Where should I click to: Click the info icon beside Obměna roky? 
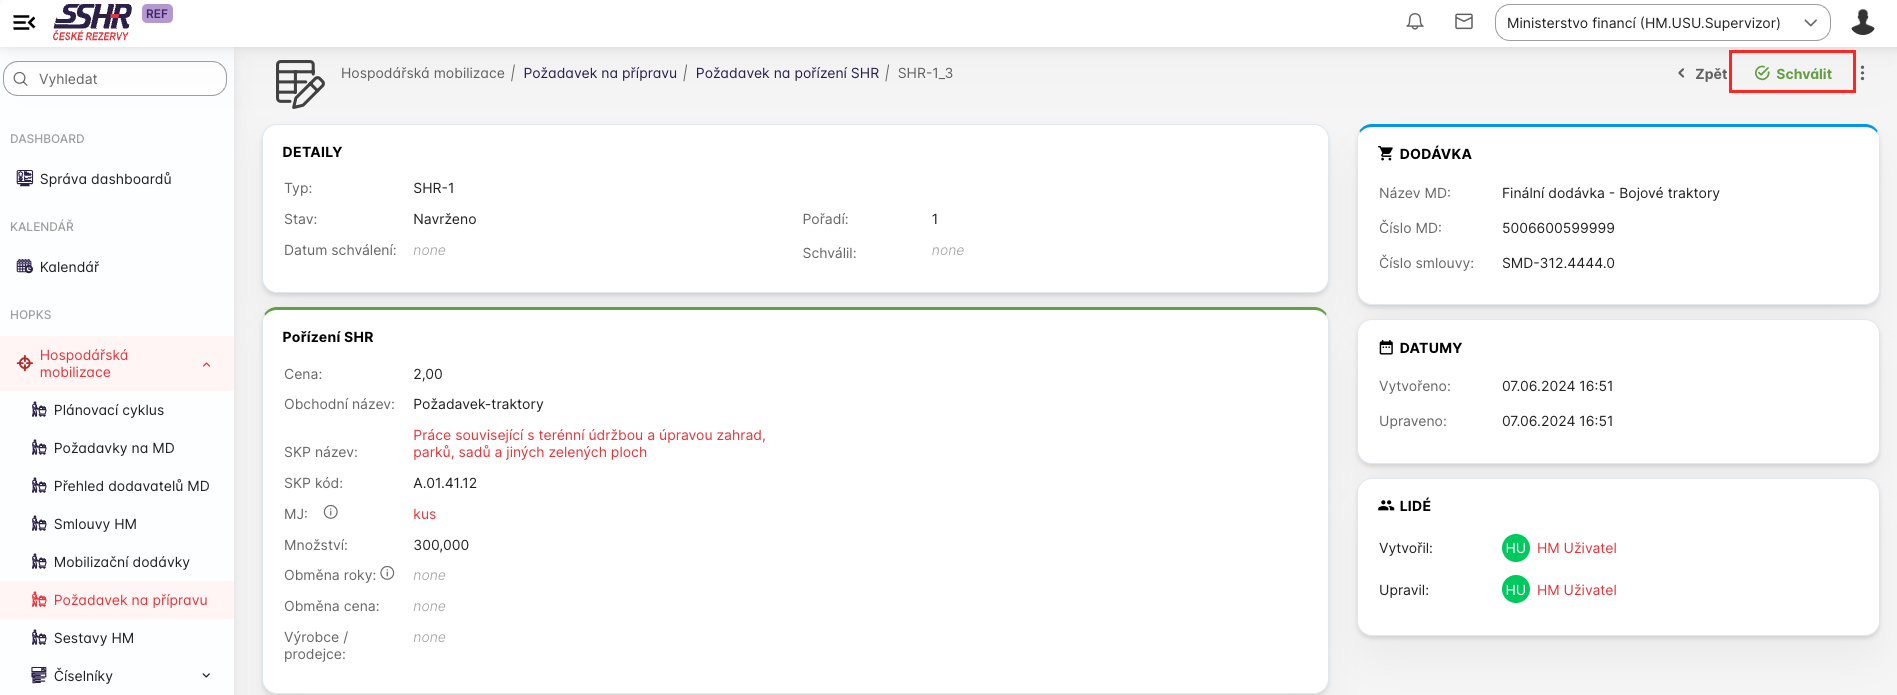[x=387, y=573]
